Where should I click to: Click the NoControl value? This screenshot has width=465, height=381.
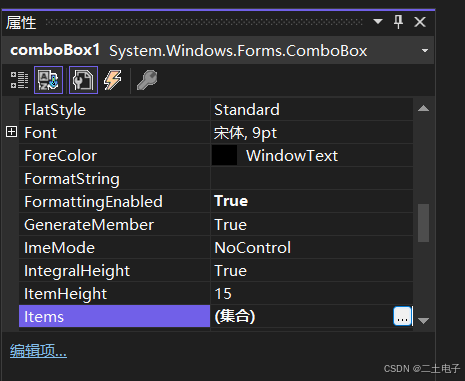(253, 248)
